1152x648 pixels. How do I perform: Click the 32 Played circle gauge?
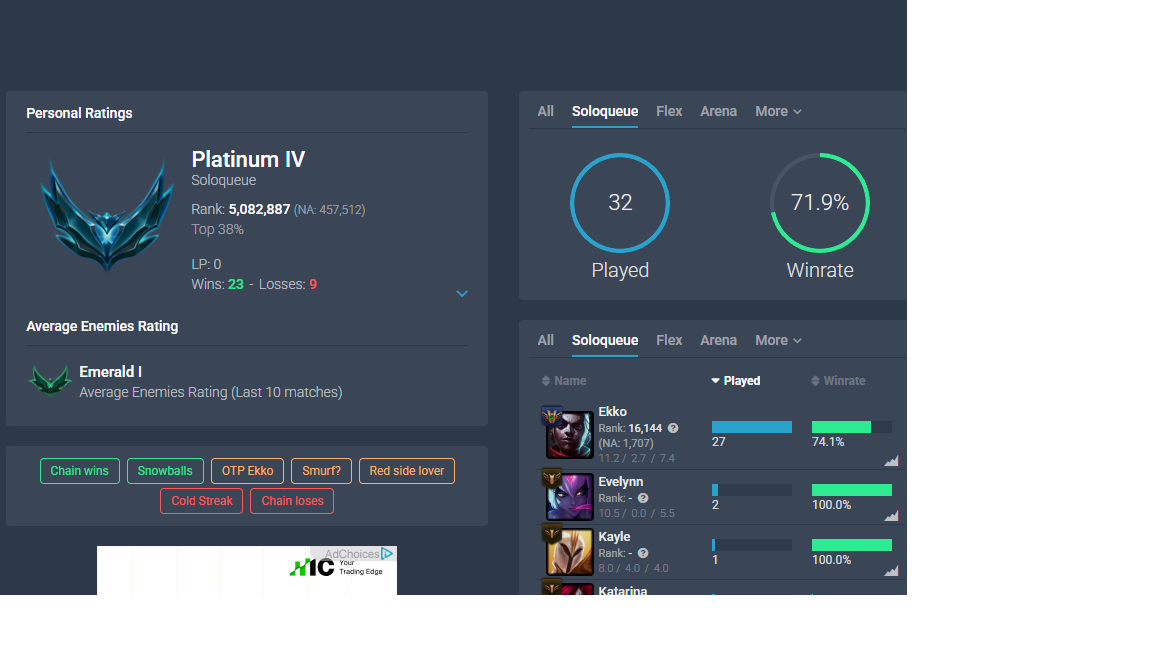pos(620,203)
